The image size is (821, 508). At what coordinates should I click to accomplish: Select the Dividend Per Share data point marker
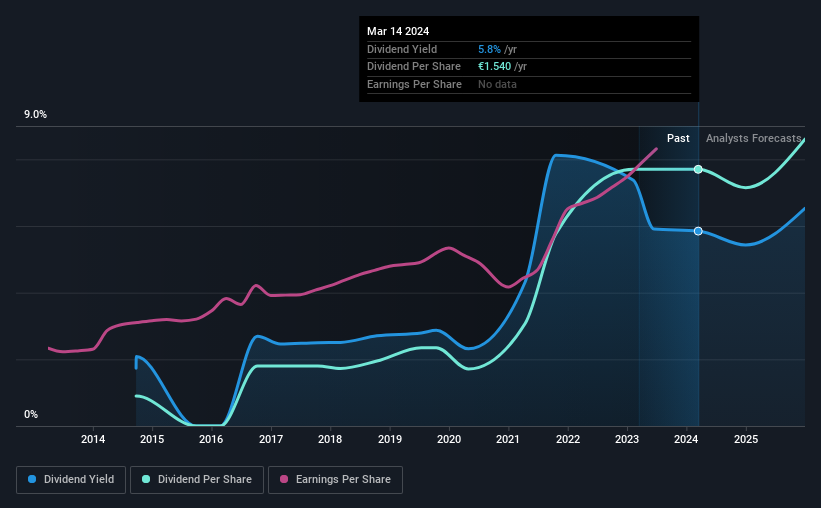[698, 169]
